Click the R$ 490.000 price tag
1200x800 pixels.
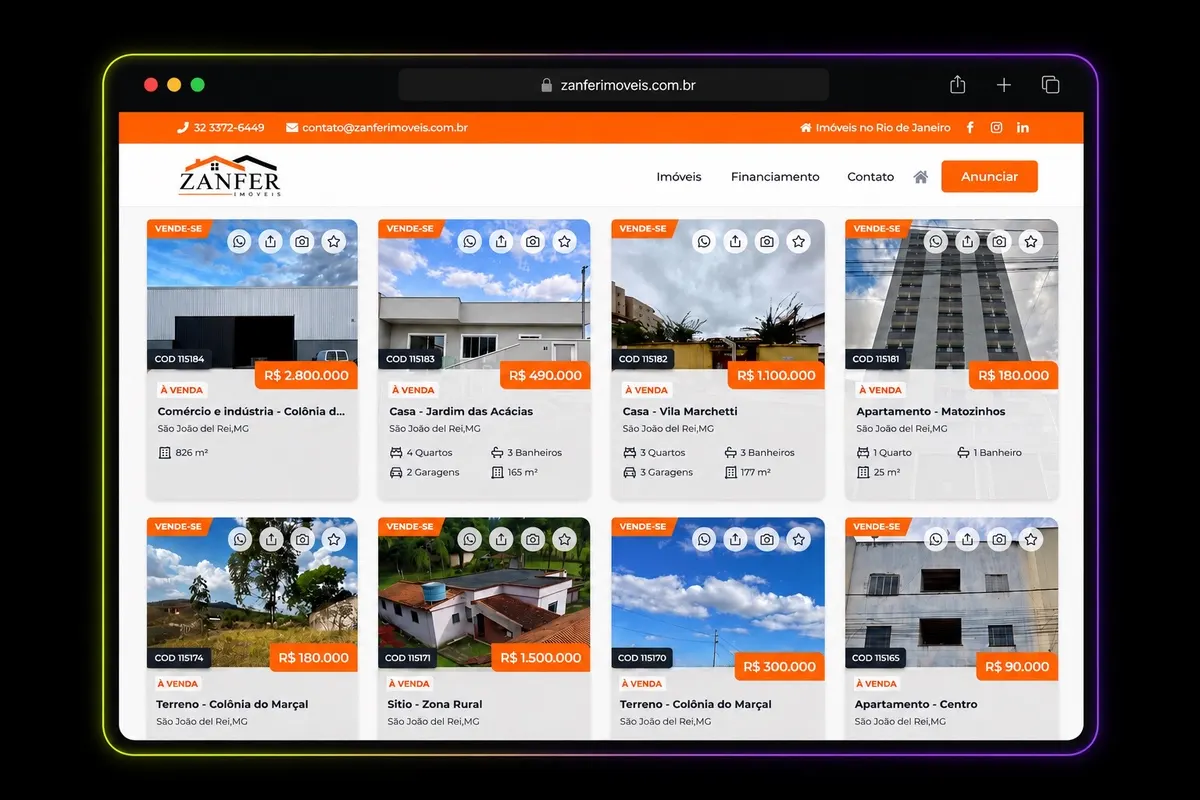click(x=545, y=375)
